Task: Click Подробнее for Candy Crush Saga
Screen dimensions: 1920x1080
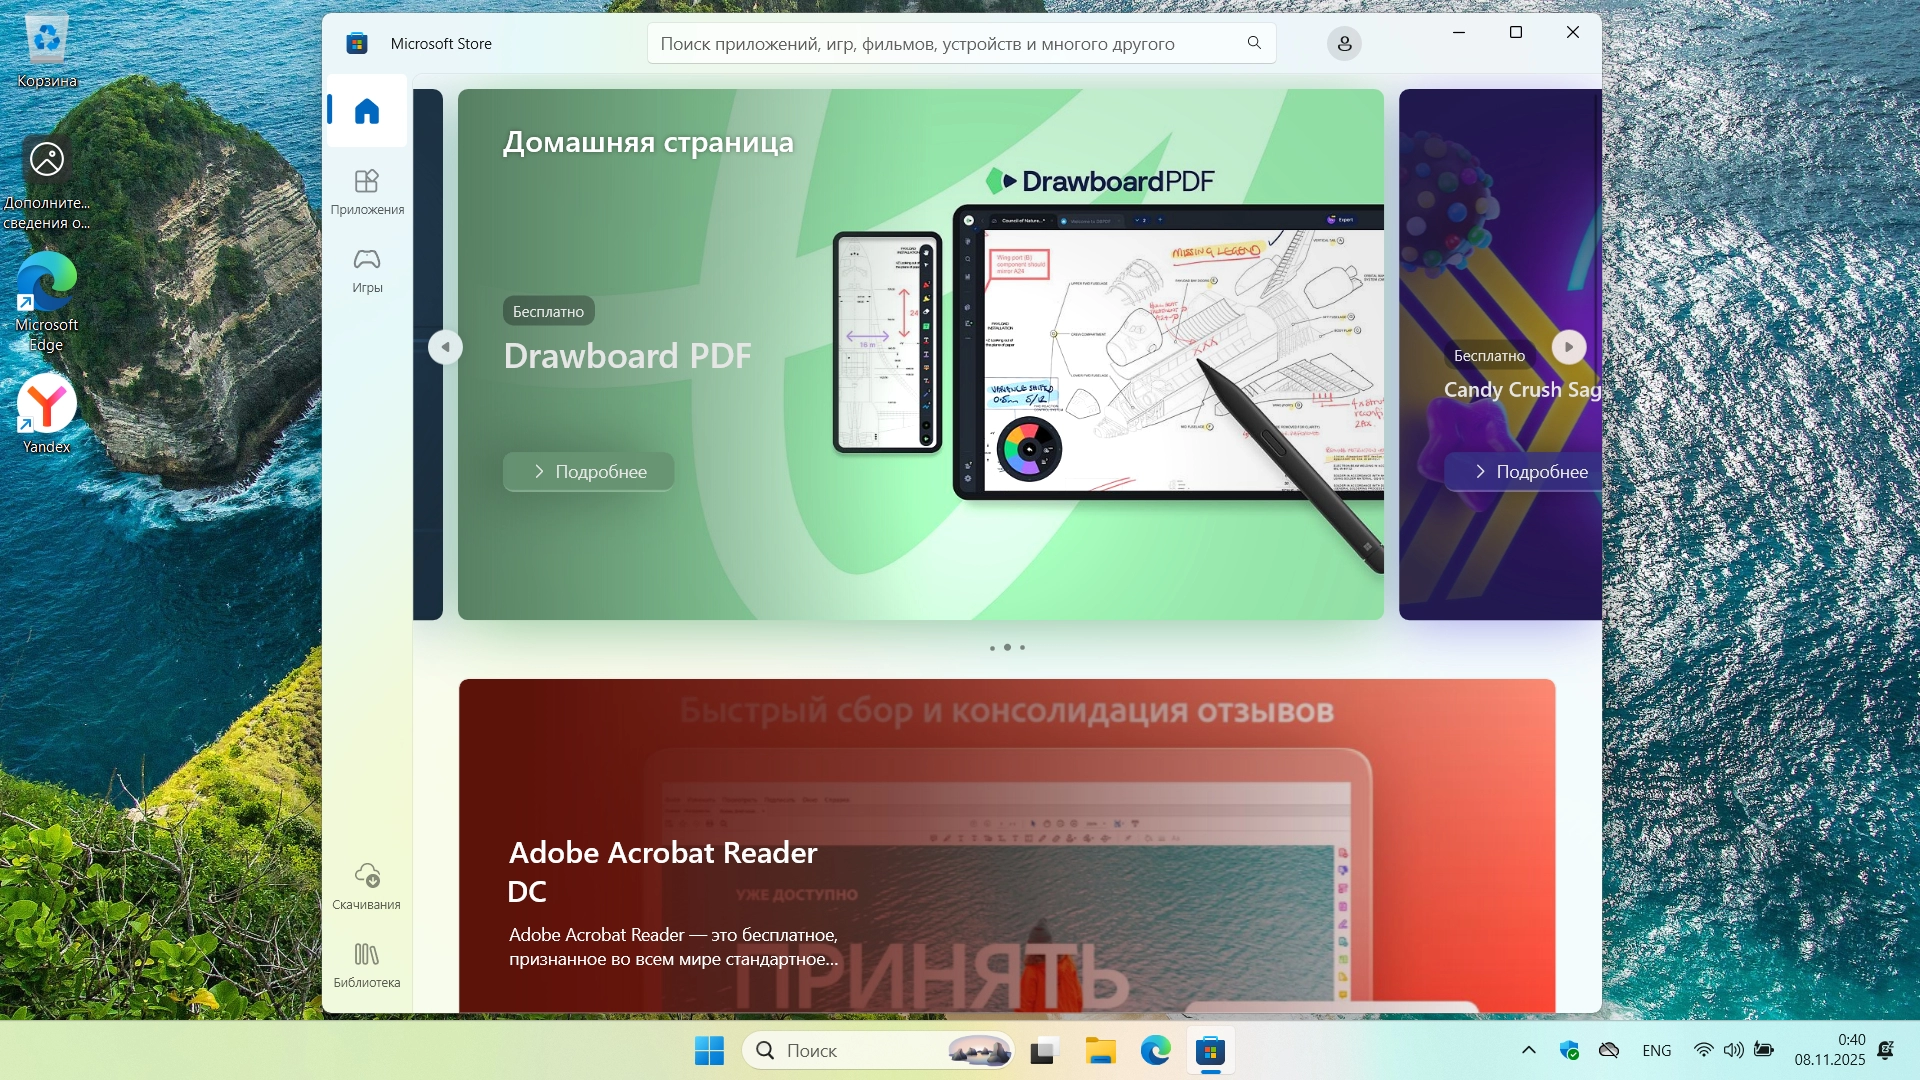Action: (x=1529, y=472)
